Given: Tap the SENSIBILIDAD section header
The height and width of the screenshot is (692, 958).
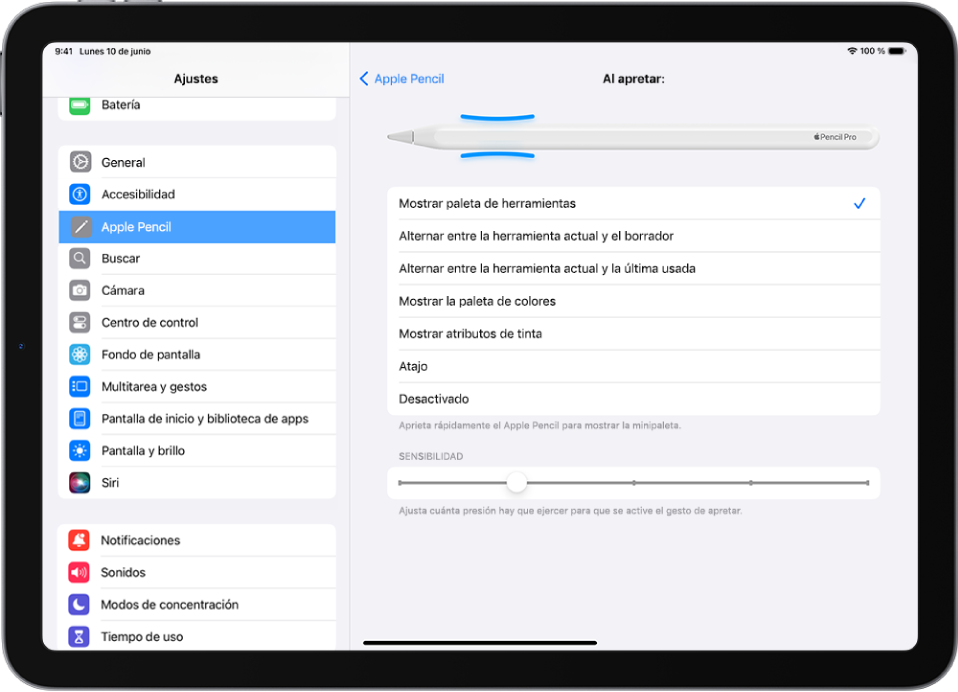Looking at the screenshot, I should [431, 456].
